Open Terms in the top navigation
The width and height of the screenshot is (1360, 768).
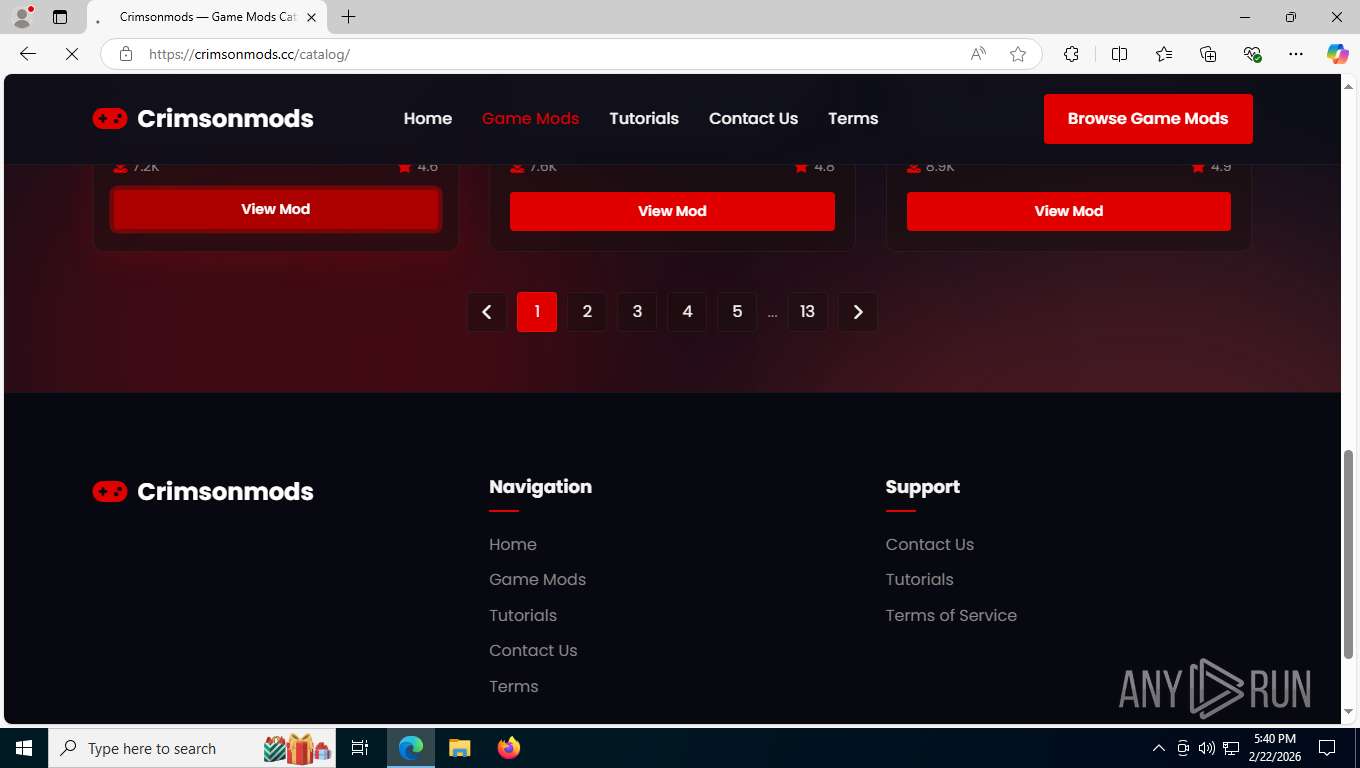tap(853, 118)
